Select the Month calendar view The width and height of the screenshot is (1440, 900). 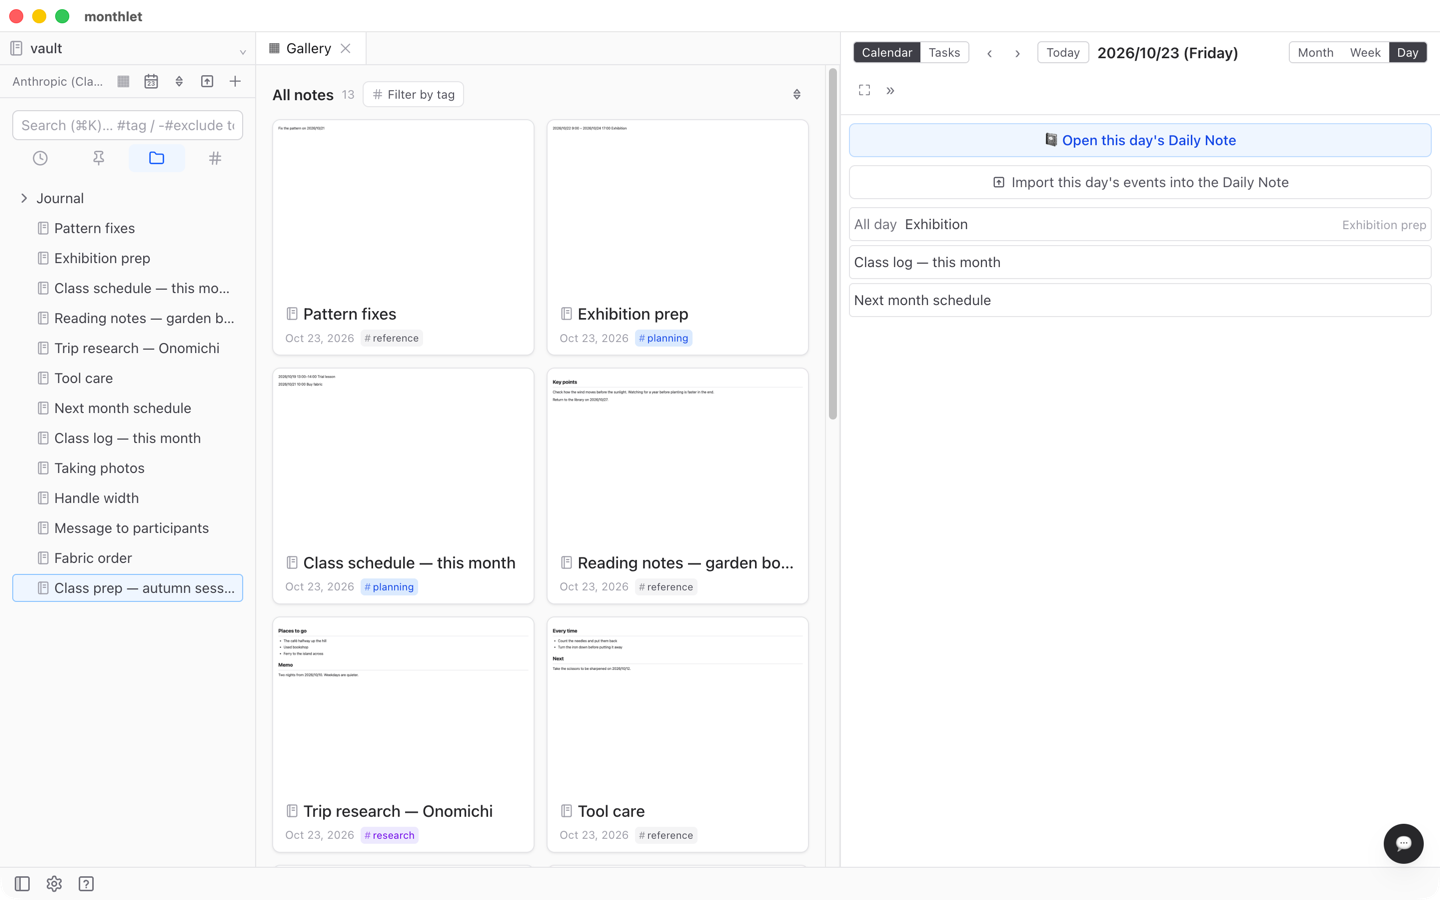click(x=1315, y=52)
